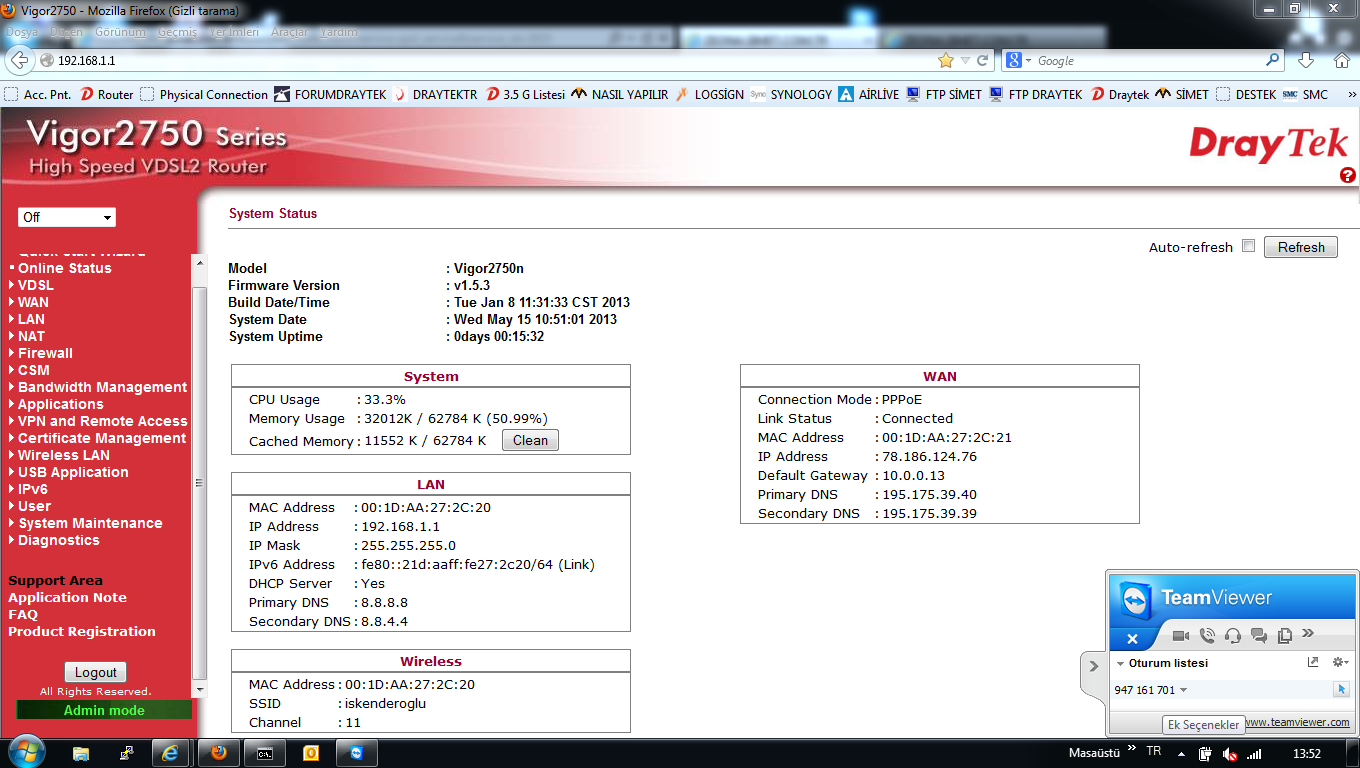
Task: Click the Clean button for cached memory
Action: (x=530, y=441)
